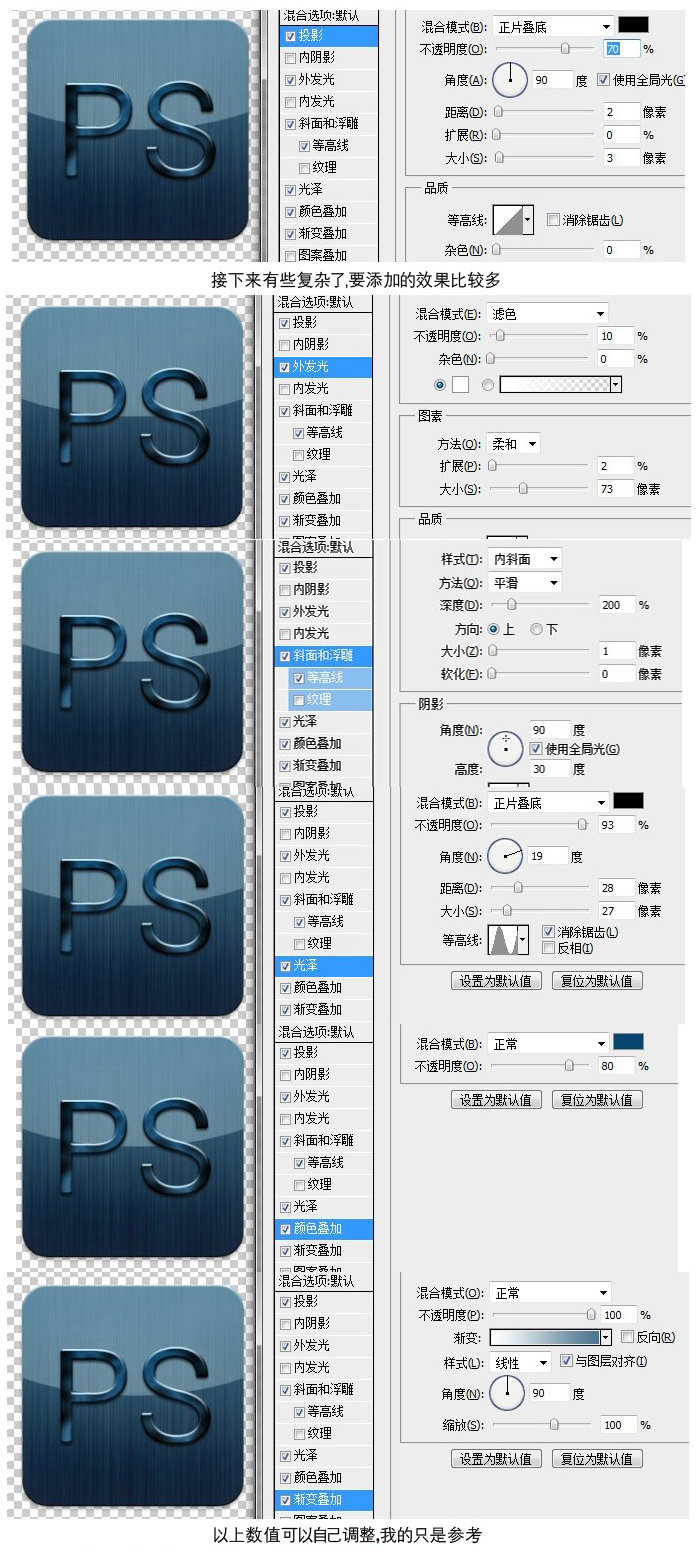This screenshot has height=1547, width=700.
Task: Click the angle field showing 19
Action: point(548,856)
